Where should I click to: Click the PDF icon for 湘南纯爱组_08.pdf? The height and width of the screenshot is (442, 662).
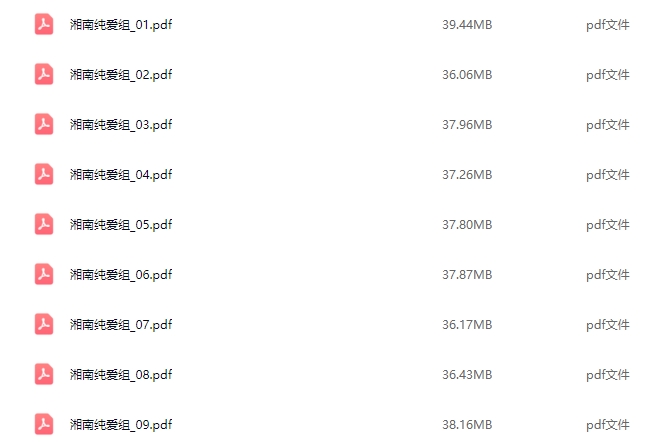click(44, 374)
